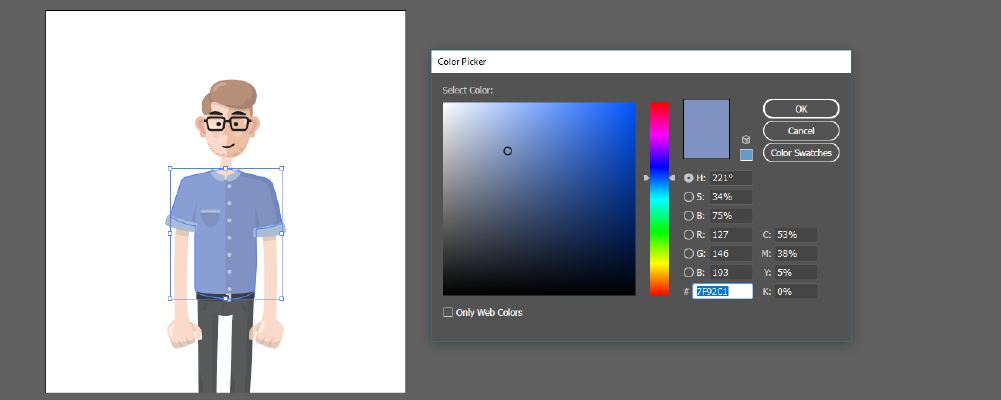This screenshot has width=1001, height=400.
Task: Click the character's black glasses
Action: (227, 124)
